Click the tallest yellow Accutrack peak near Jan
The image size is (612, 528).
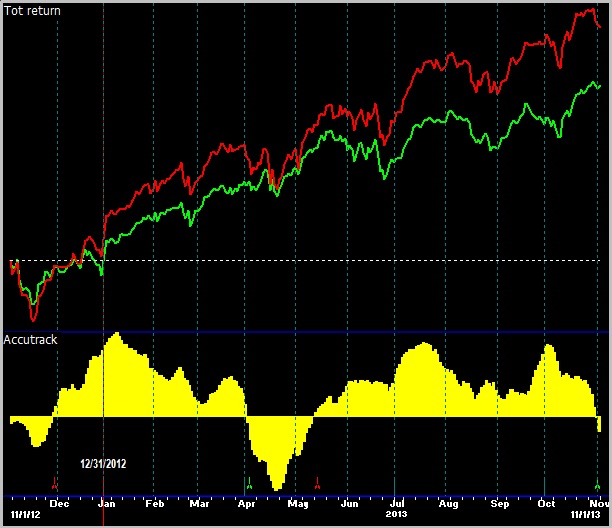(116, 334)
